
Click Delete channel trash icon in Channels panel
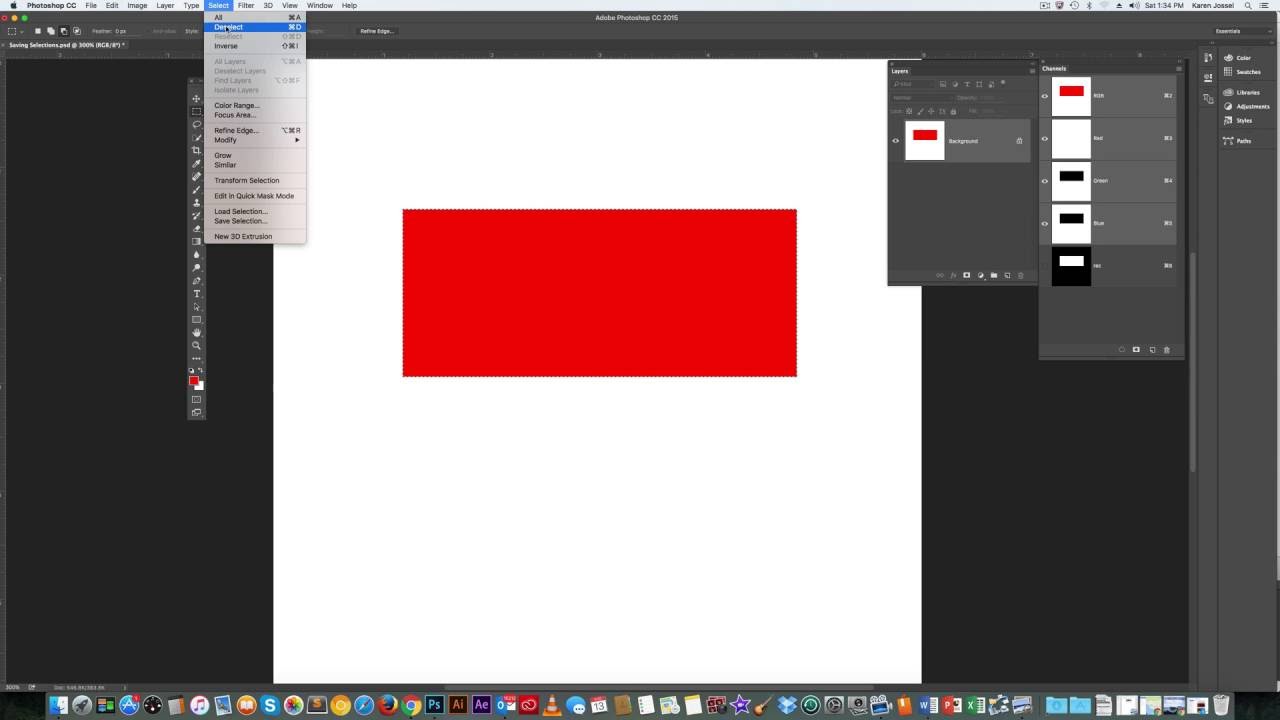point(1166,350)
